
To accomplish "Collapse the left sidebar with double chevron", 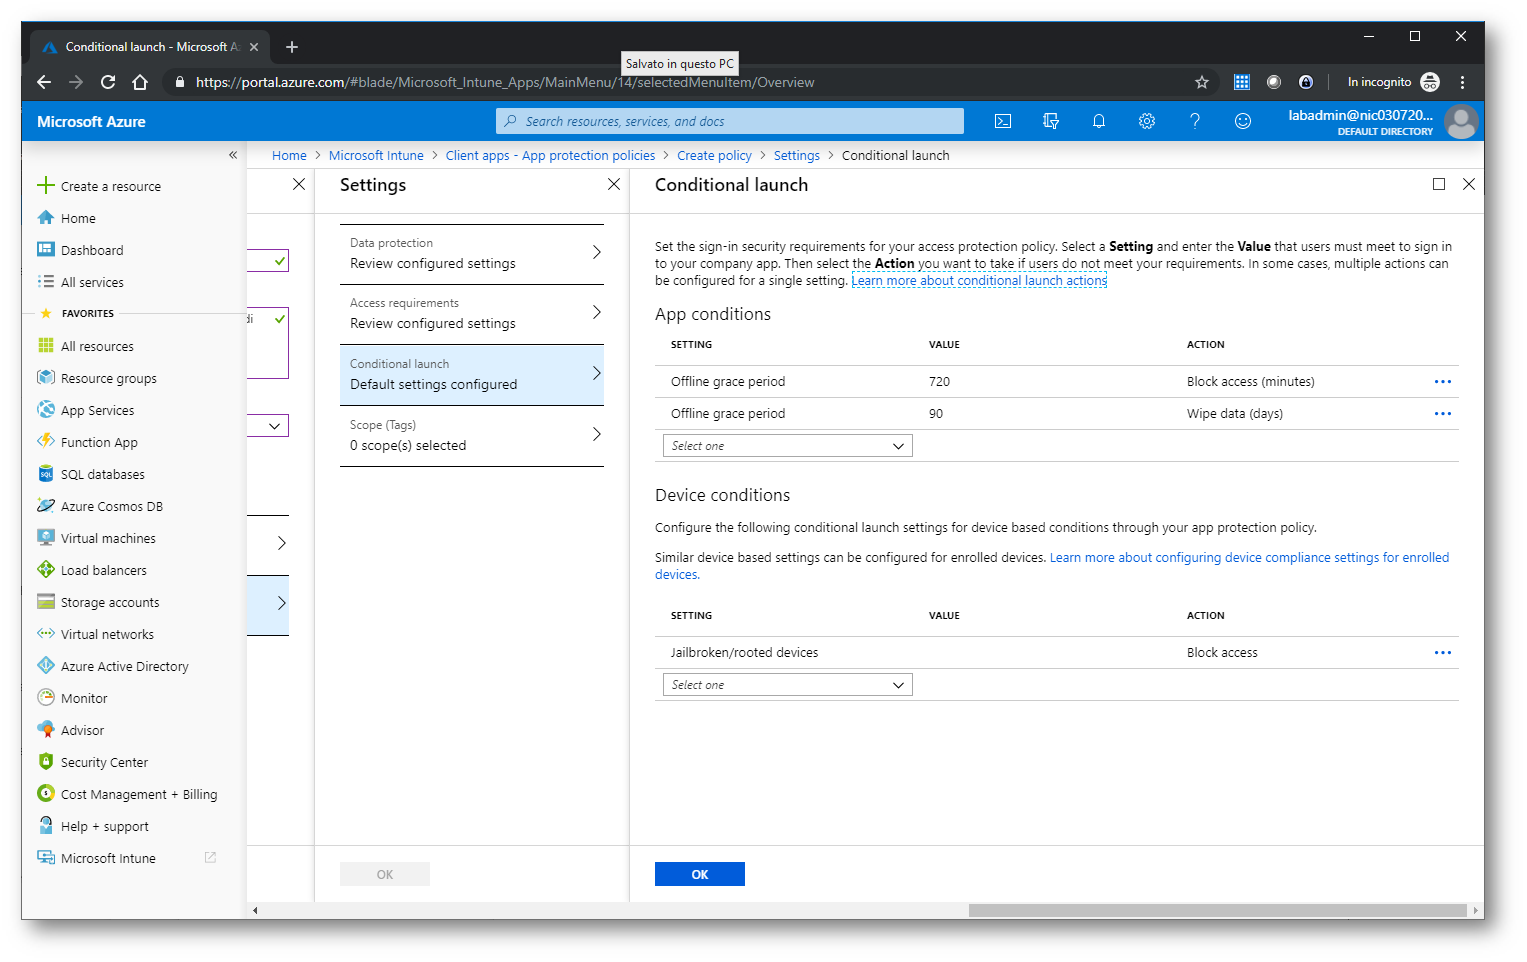I will click(233, 155).
